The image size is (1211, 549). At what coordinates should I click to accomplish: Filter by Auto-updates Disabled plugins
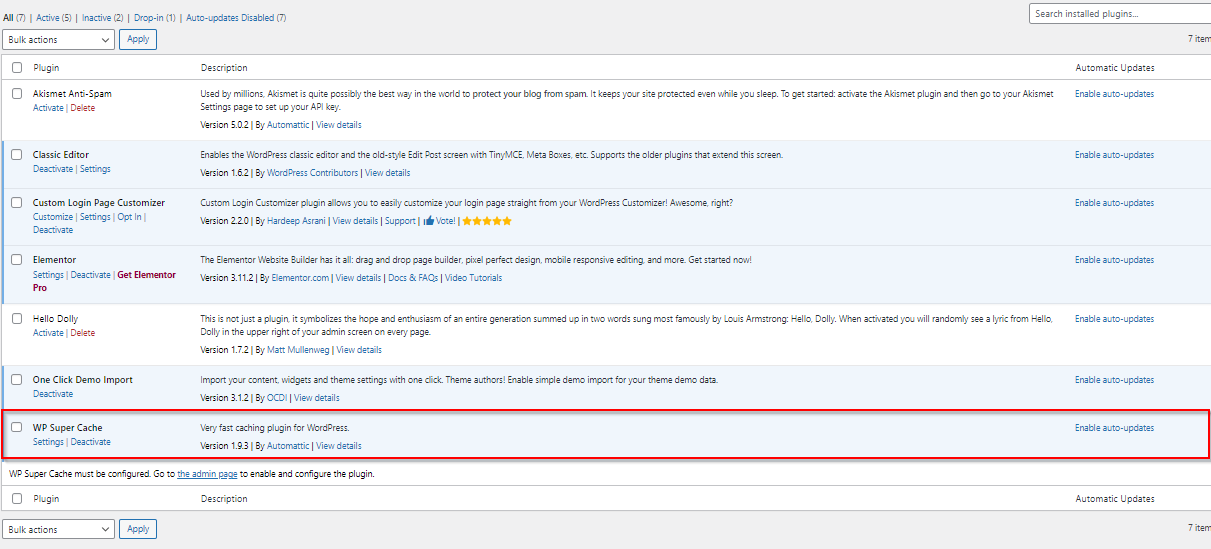(230, 18)
